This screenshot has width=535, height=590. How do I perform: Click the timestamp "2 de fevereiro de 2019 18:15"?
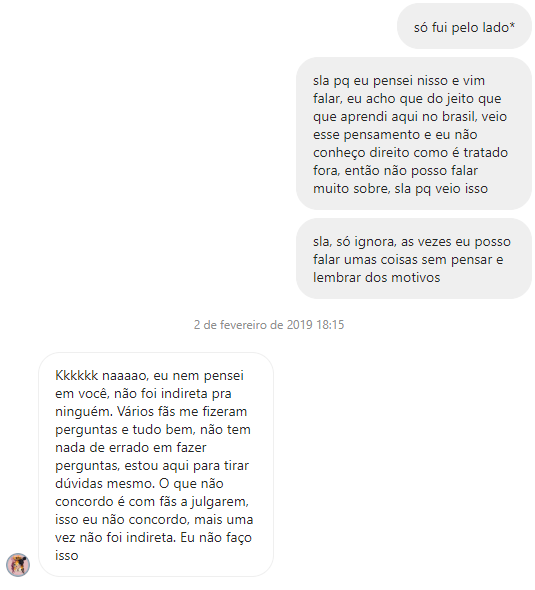(x=269, y=325)
